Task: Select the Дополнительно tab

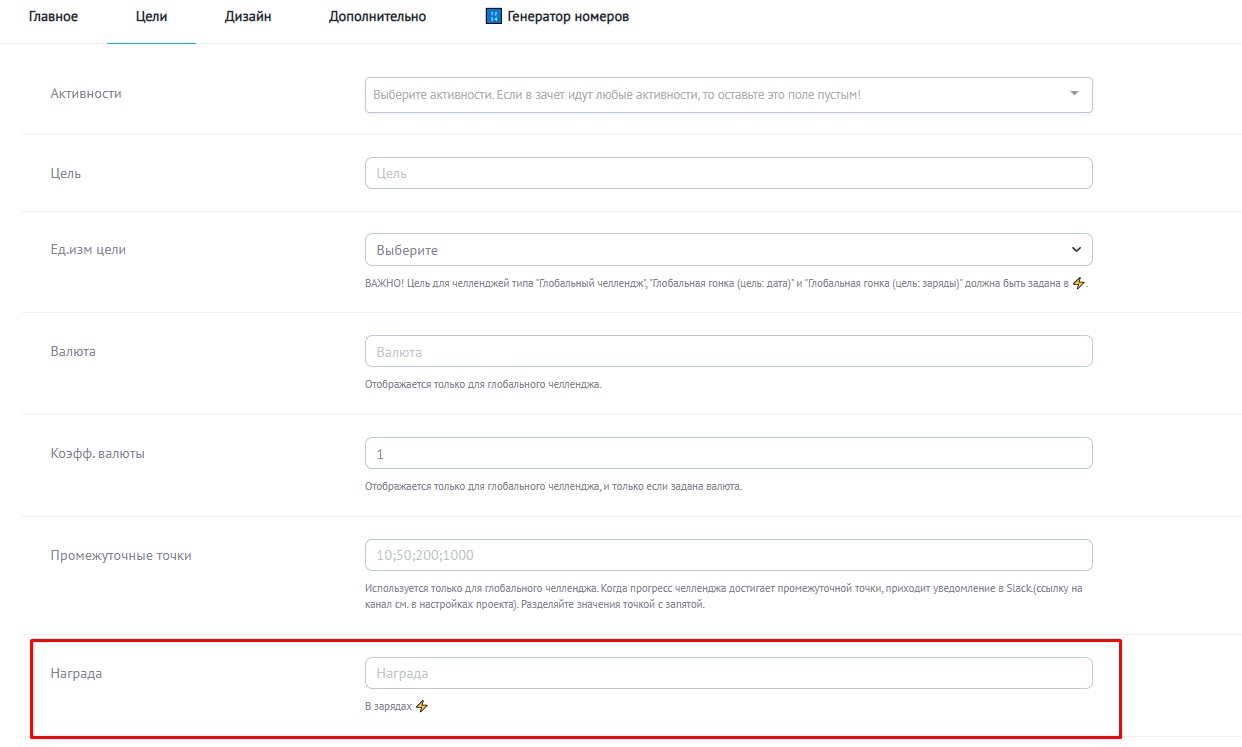Action: (377, 17)
